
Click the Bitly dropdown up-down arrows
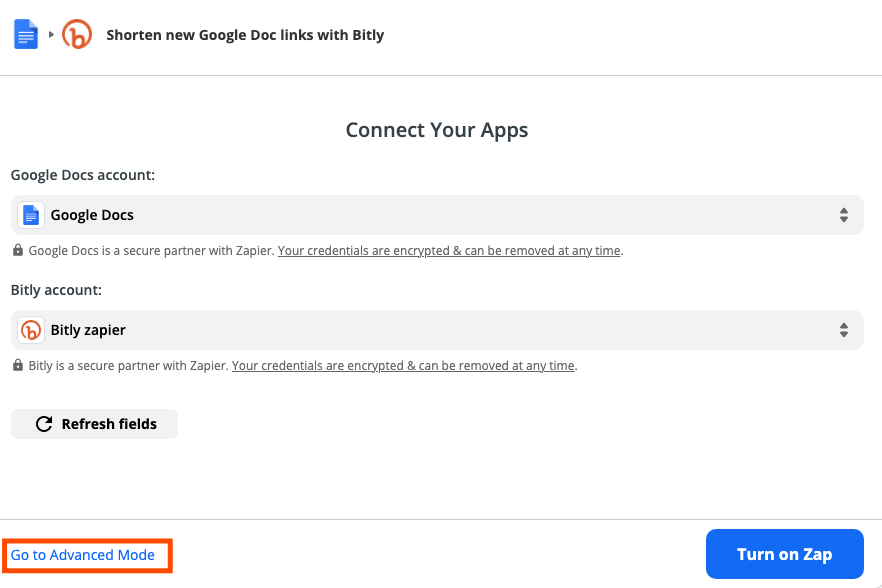(844, 330)
